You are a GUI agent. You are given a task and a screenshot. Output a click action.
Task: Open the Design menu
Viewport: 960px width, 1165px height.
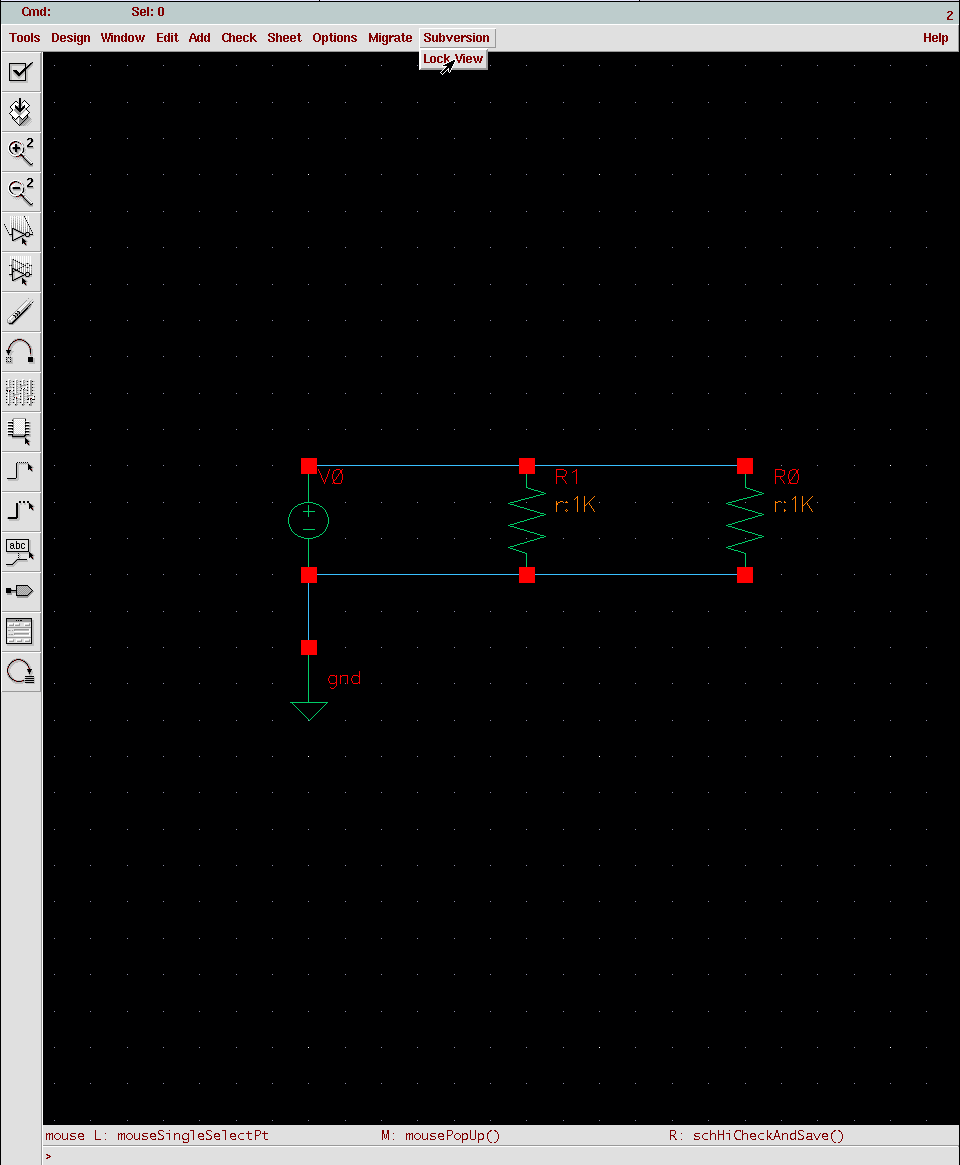click(71, 38)
